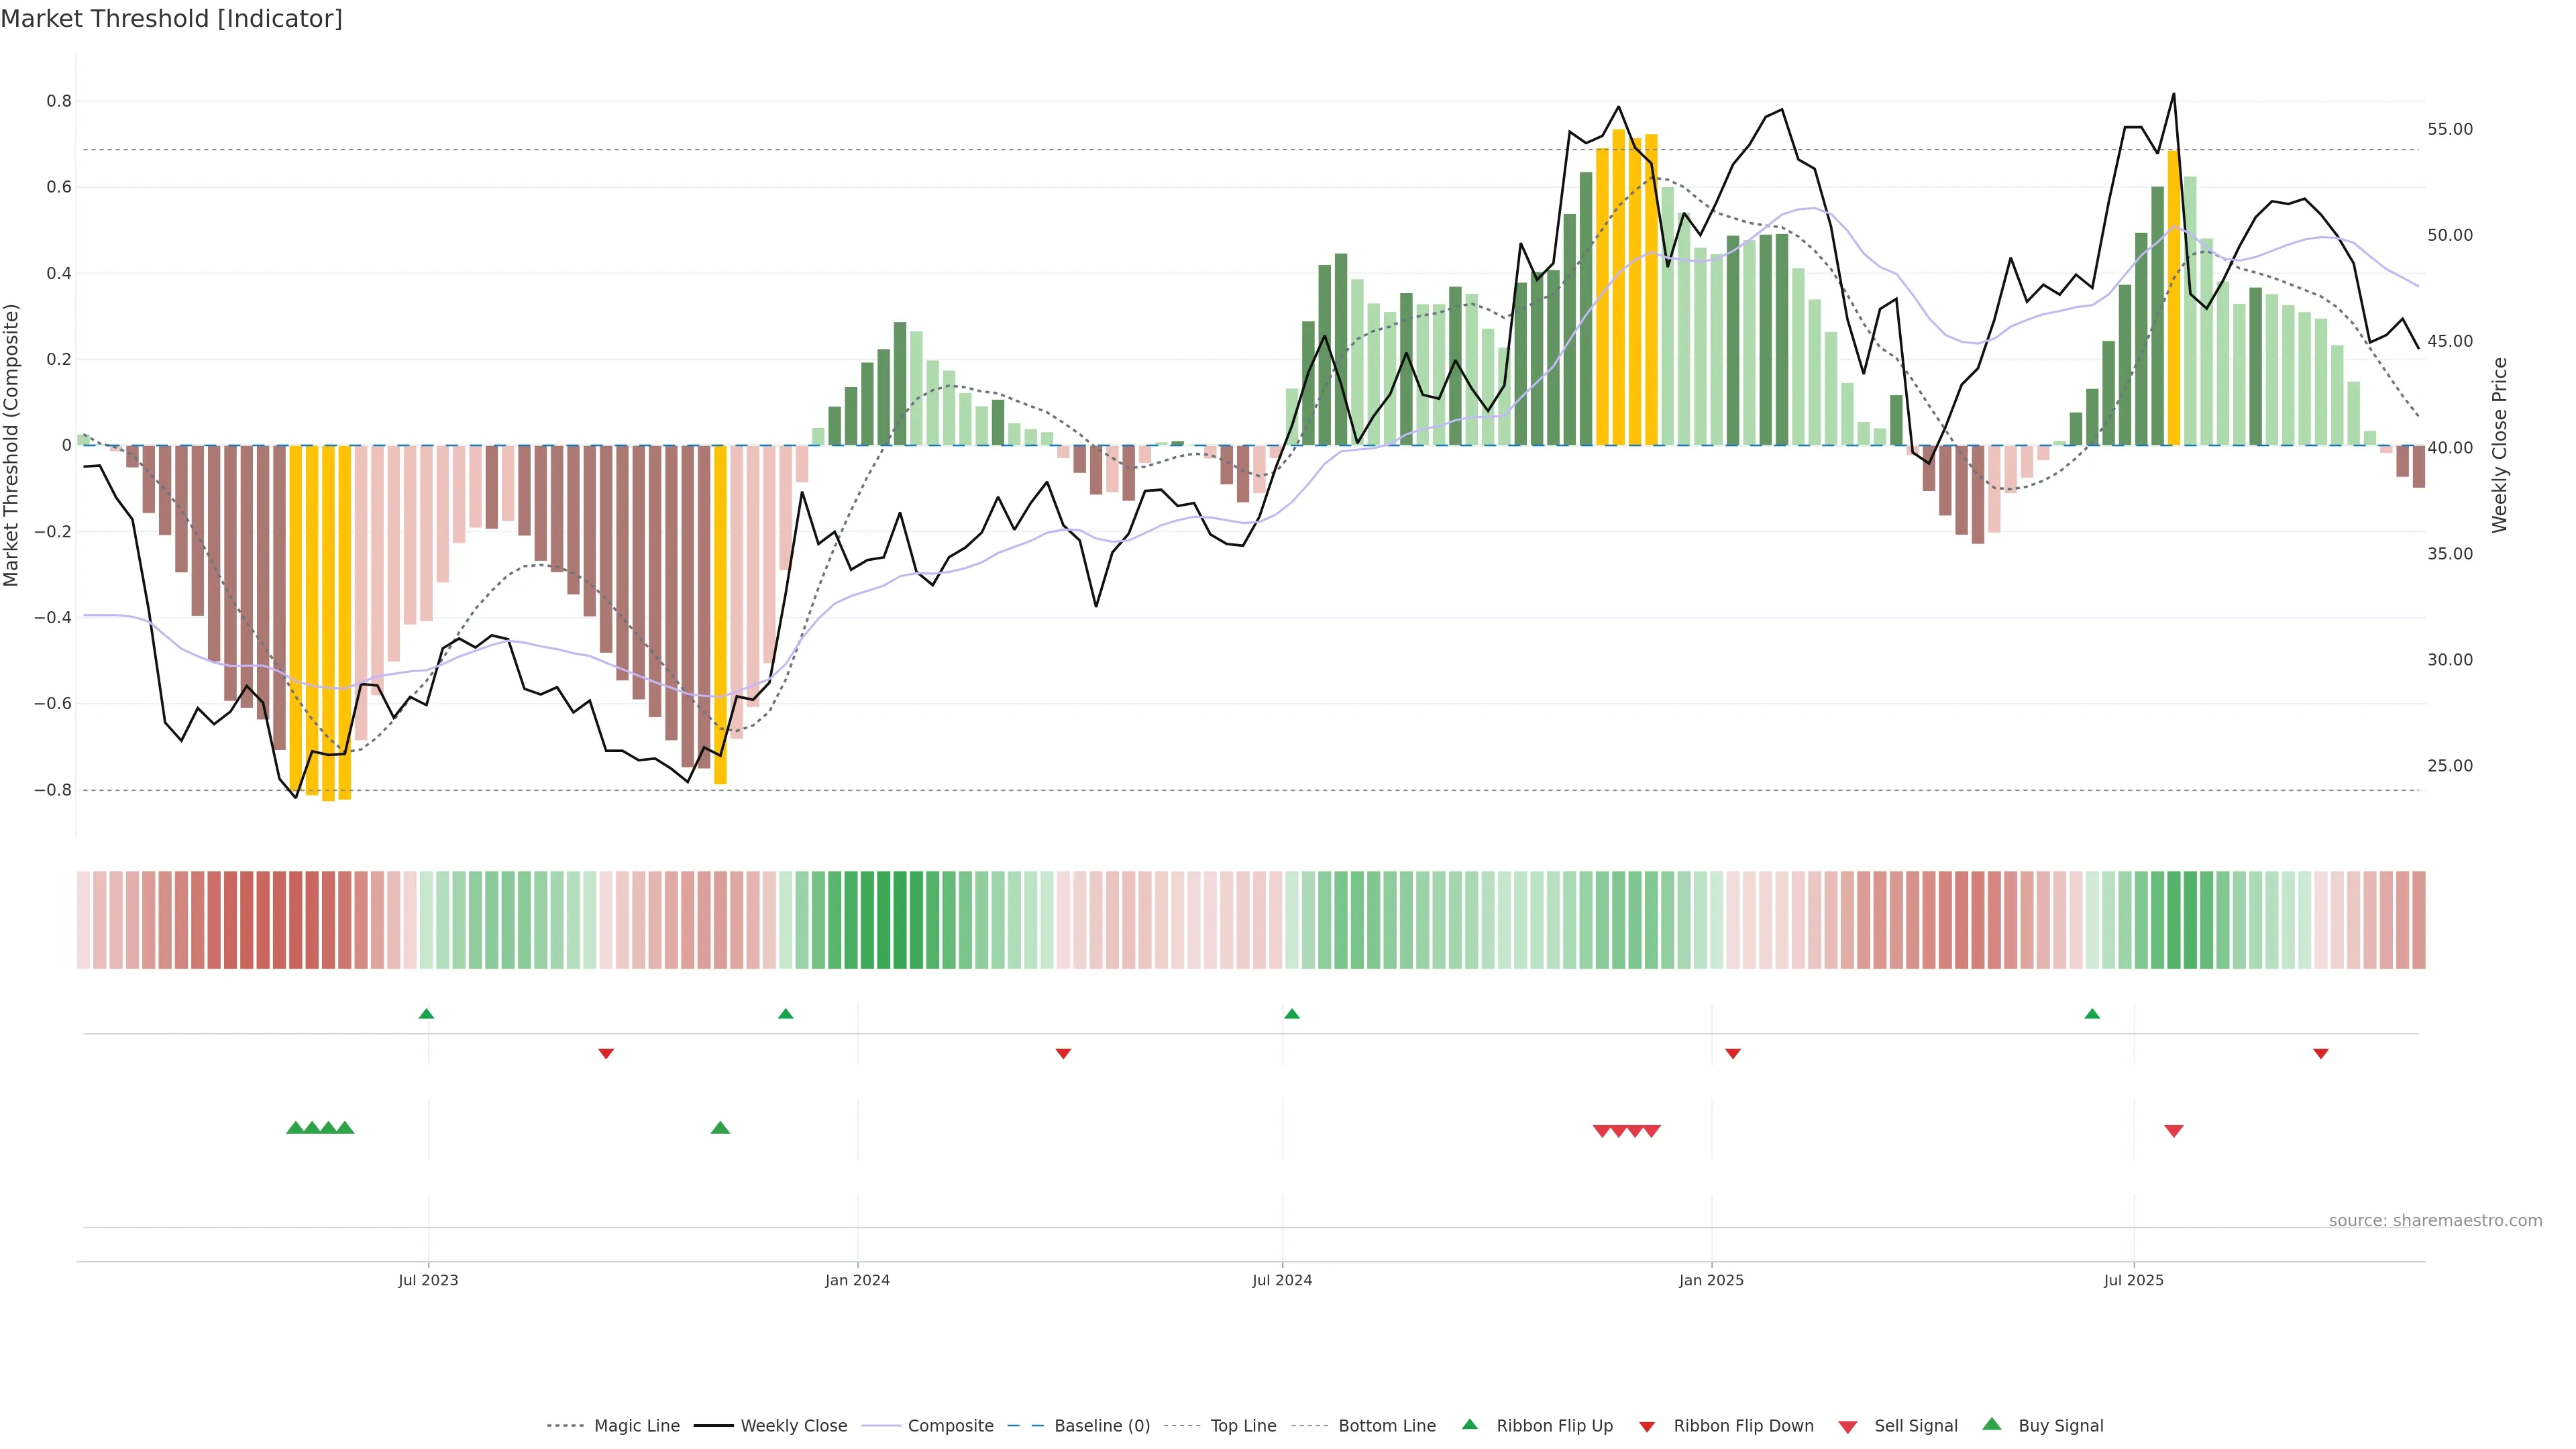Click the Ribbon Flip Up legend triangle
Screen dimensions: 2576x1449
tap(1469, 1424)
